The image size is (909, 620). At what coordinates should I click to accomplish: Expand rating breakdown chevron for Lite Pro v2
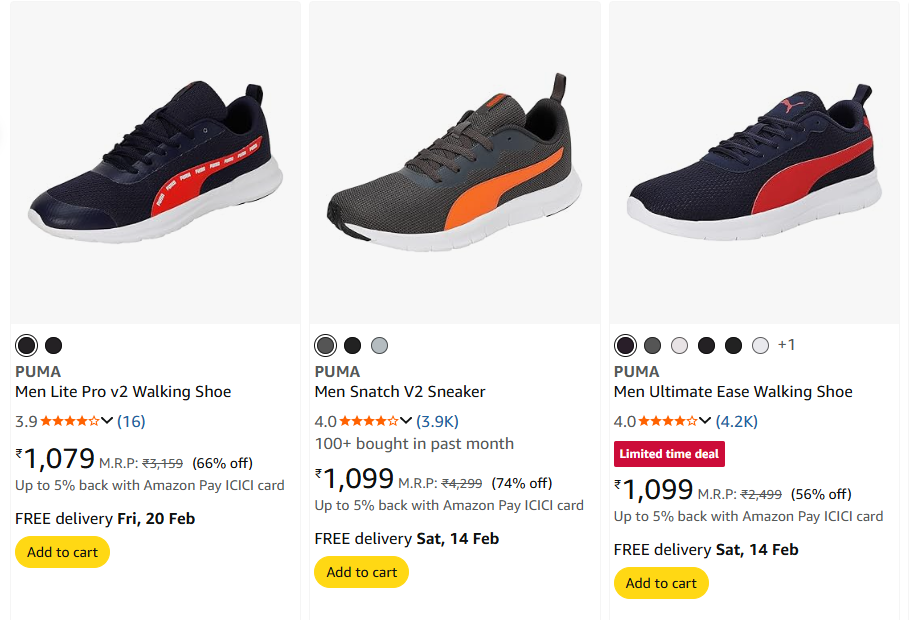coord(107,421)
